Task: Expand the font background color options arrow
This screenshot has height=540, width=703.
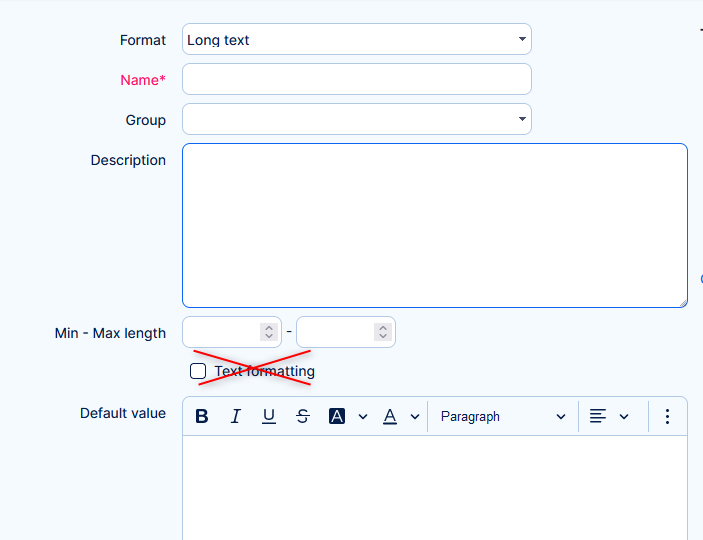Action: [x=363, y=417]
